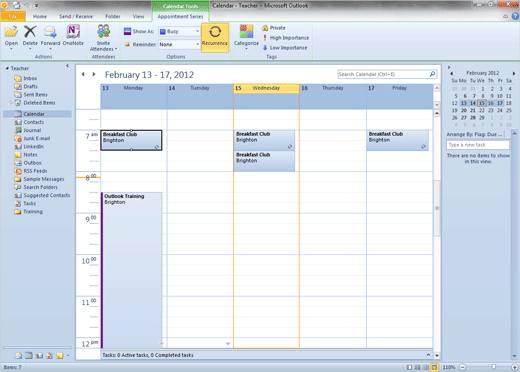Select Friday Breakfast Club appointment
This screenshot has height=372, width=520.
[x=397, y=140]
